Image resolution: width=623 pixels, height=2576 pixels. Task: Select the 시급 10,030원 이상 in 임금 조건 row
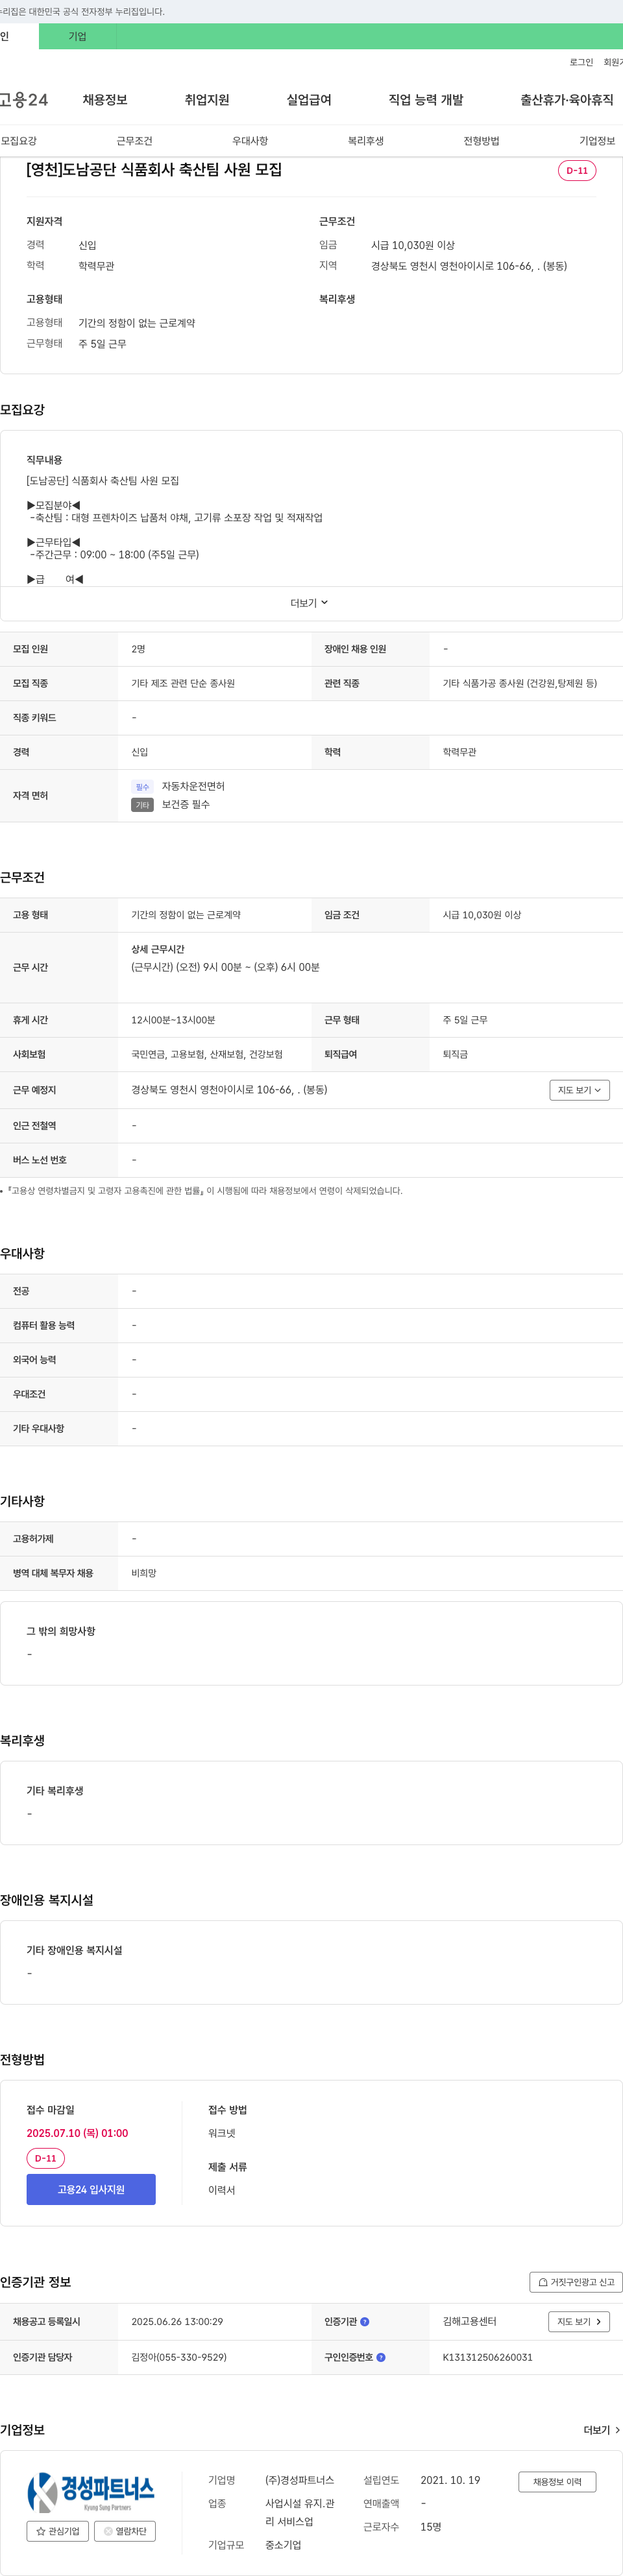pos(482,915)
